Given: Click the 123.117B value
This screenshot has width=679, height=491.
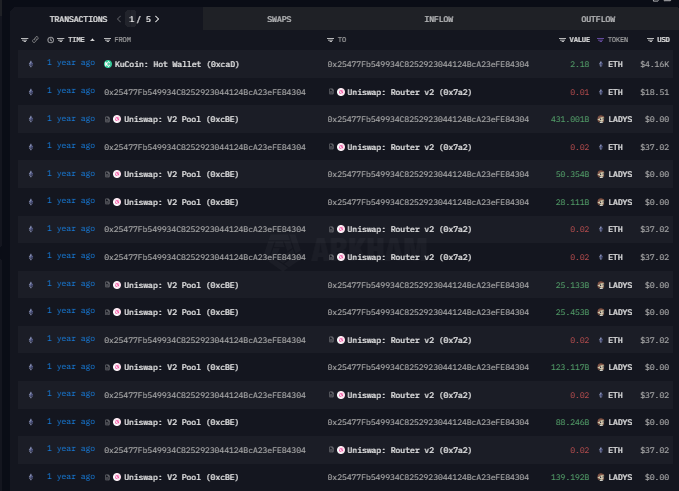Looking at the screenshot, I should (570, 367).
